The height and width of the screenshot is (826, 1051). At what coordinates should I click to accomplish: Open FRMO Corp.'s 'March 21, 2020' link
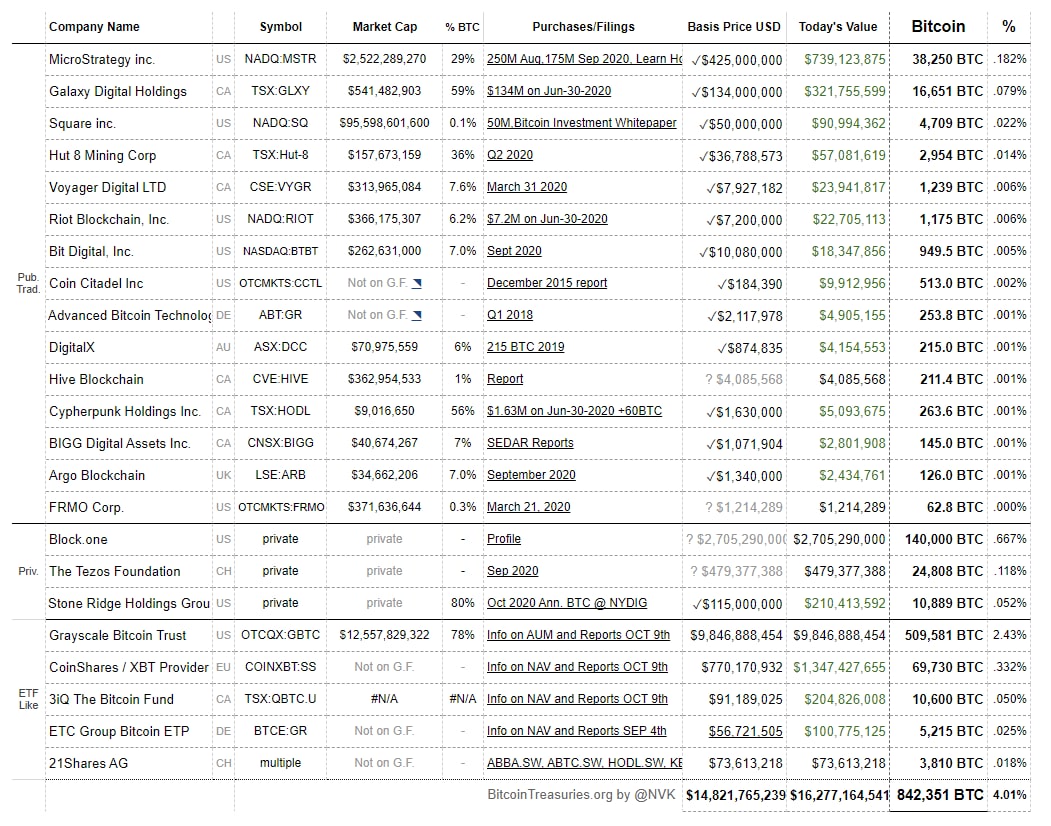point(529,507)
